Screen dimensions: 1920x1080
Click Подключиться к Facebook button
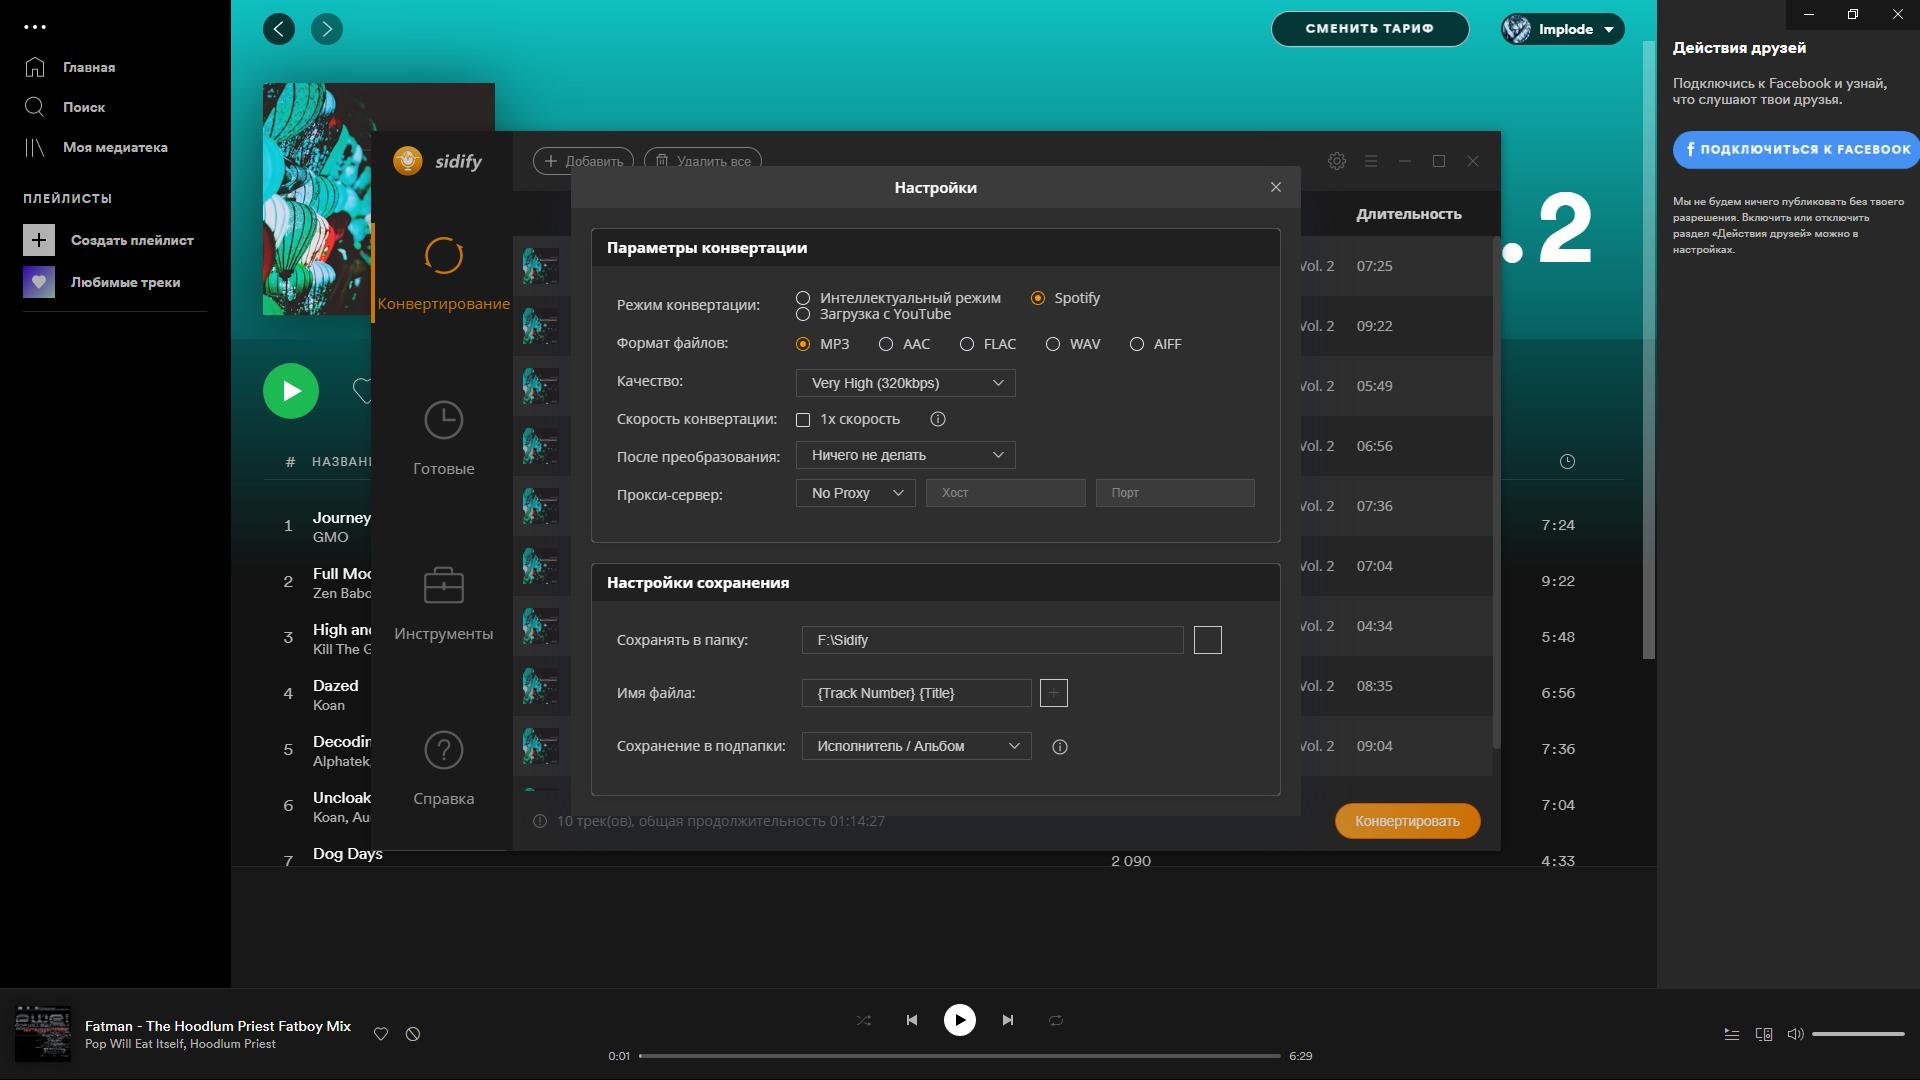pos(1796,149)
